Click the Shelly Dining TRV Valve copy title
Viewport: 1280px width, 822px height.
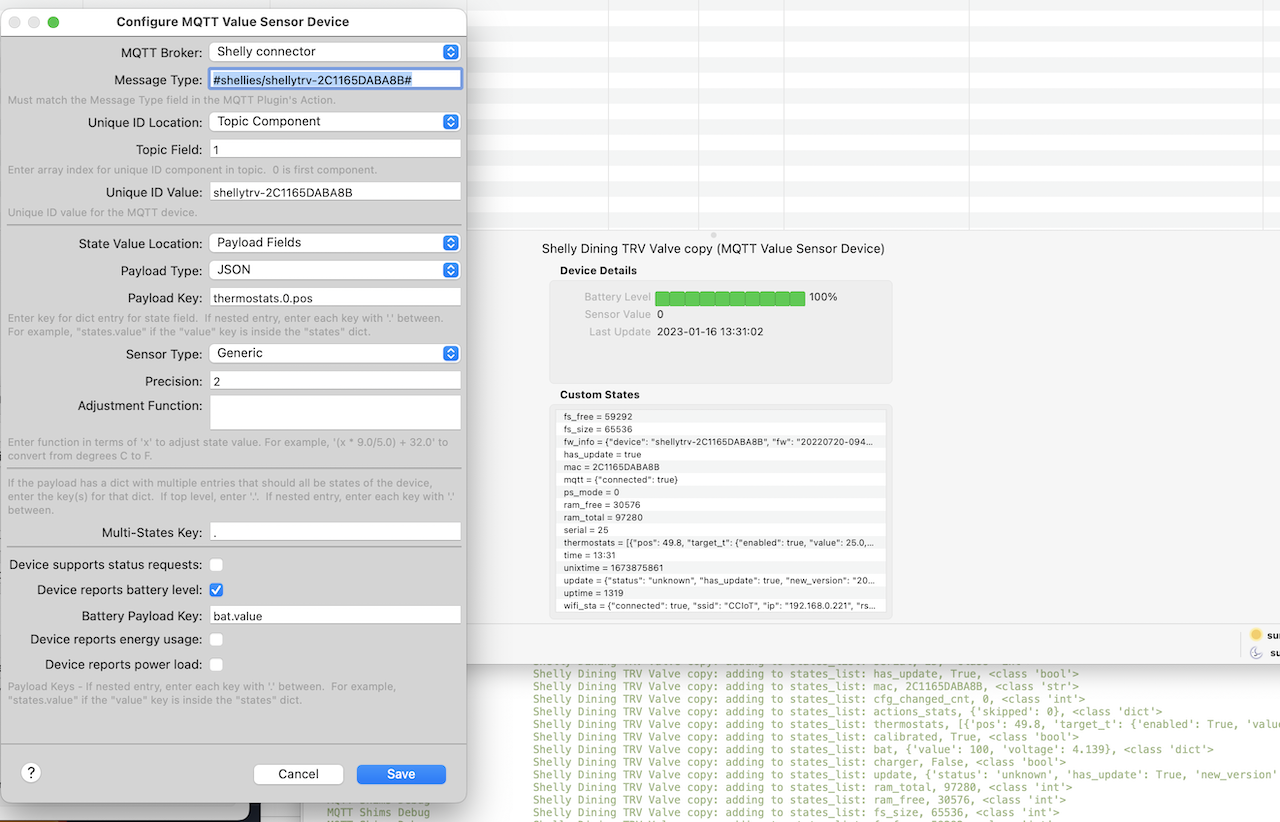(x=713, y=249)
